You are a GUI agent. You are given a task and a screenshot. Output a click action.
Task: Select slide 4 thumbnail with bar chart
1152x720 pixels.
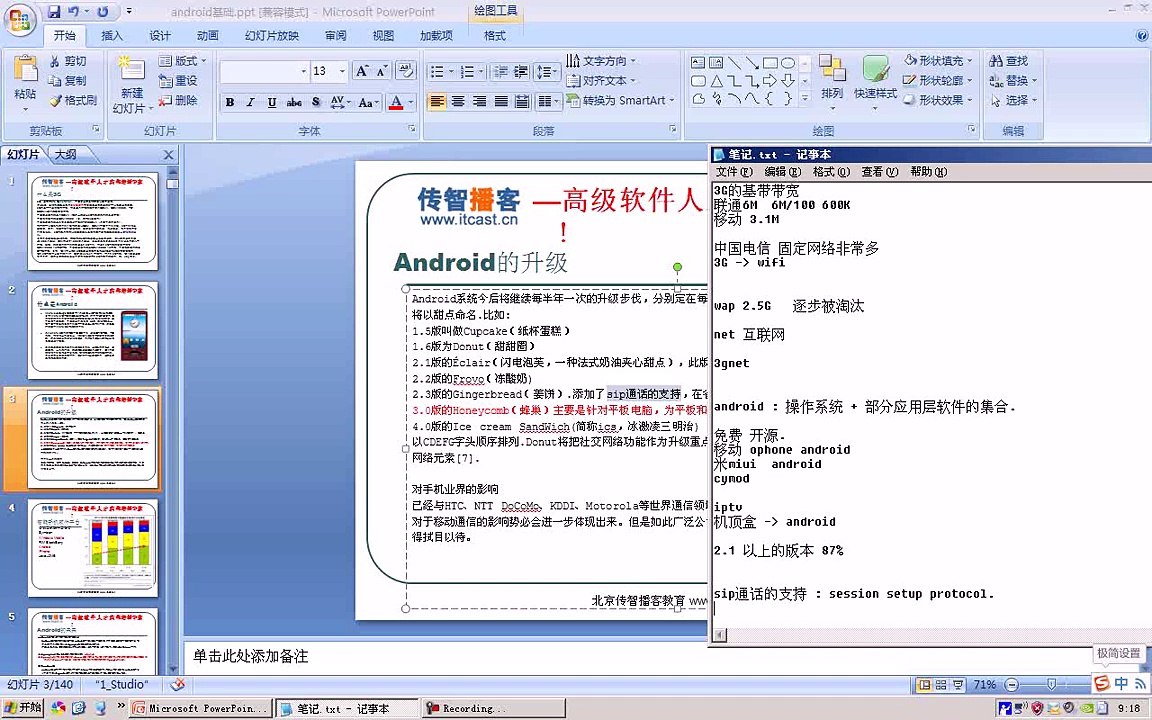[x=93, y=547]
